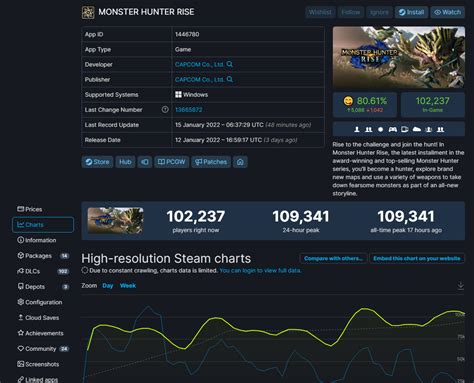Open the Store page button
Image resolution: width=474 pixels, height=383 pixels.
coord(97,162)
